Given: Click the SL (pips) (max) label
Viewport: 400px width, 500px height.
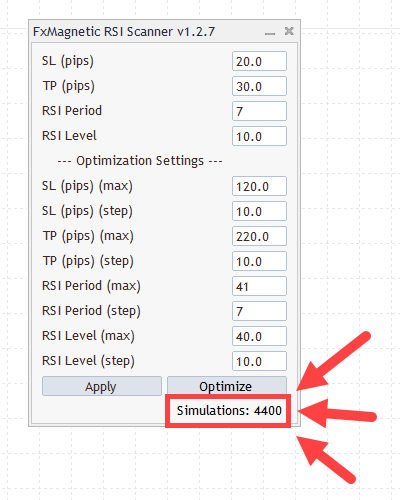Looking at the screenshot, I should click(x=87, y=186).
